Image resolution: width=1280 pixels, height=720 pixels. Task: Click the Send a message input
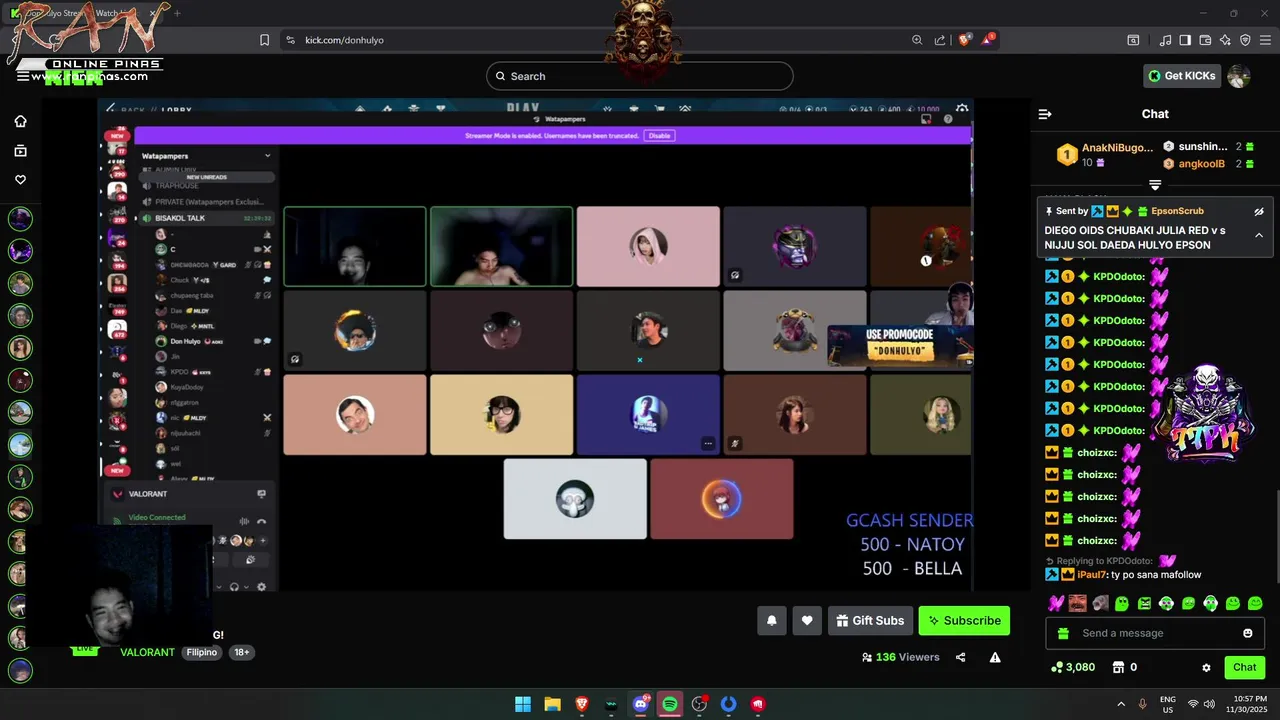click(x=1155, y=633)
